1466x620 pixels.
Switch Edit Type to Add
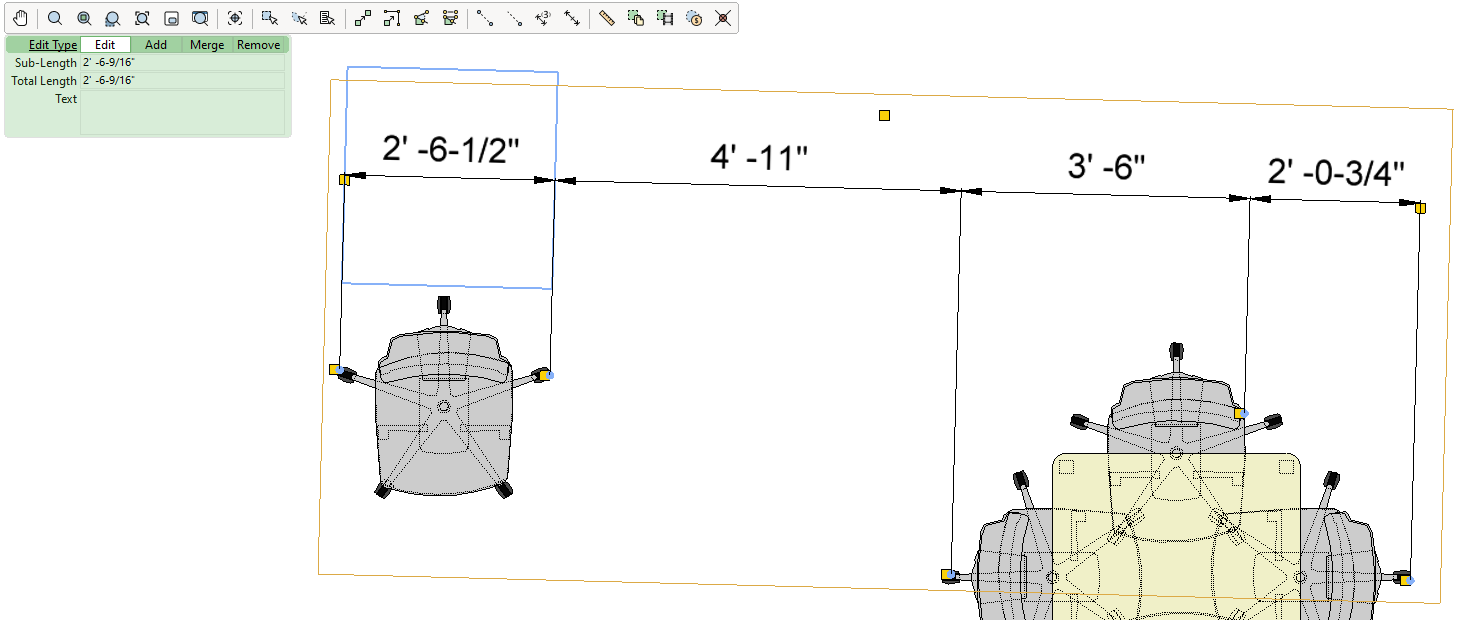point(156,45)
